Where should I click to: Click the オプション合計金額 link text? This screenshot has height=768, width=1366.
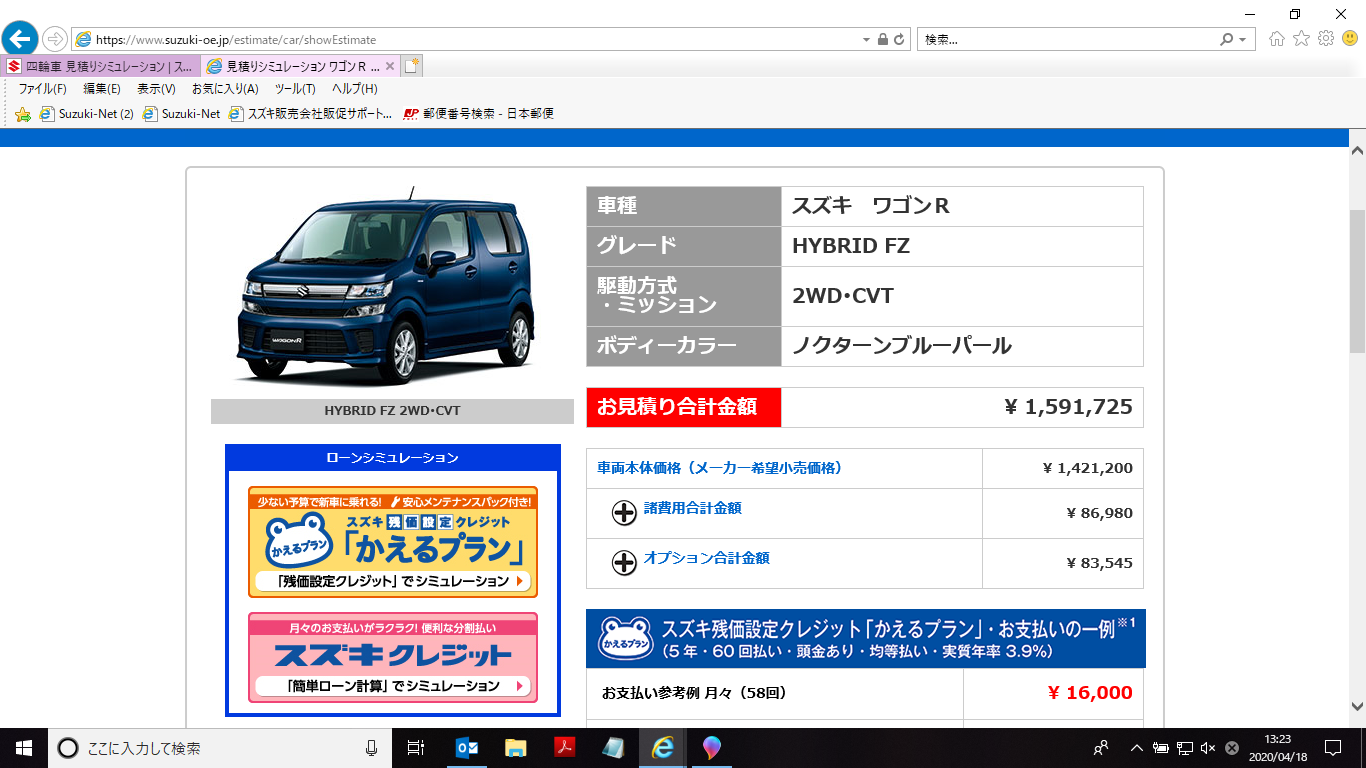tap(707, 558)
